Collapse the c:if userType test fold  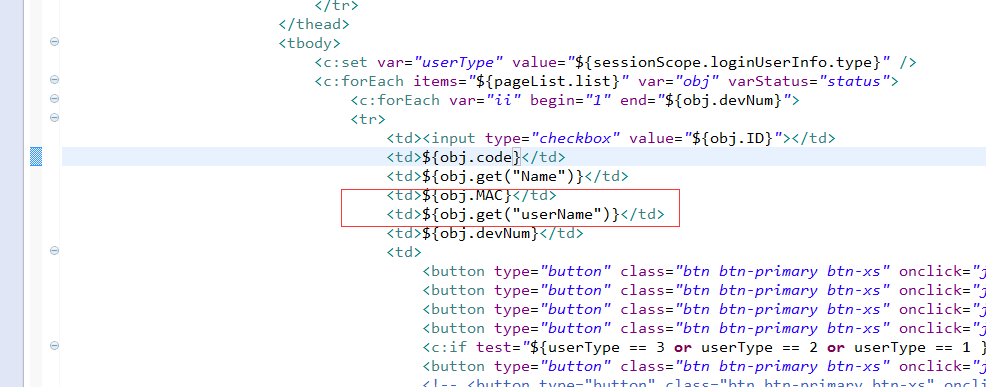(x=54, y=346)
